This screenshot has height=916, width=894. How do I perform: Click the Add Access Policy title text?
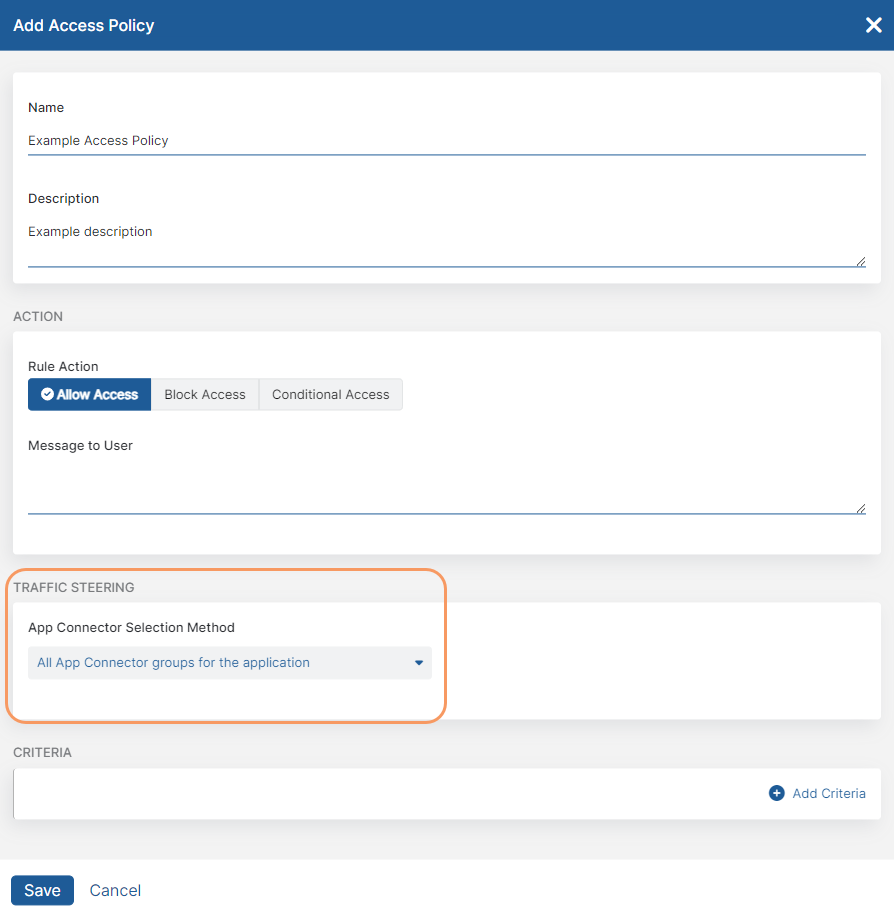pyautogui.click(x=84, y=25)
